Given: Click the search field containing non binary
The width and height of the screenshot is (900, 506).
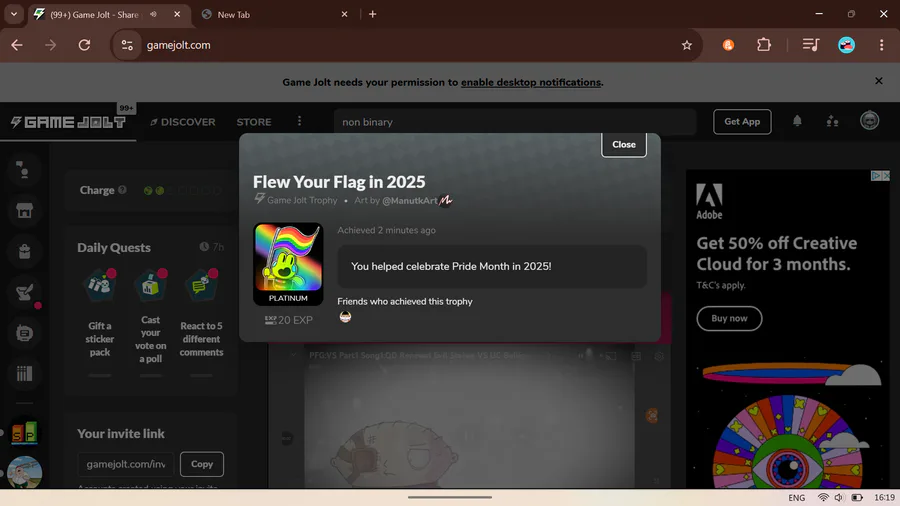Looking at the screenshot, I should (515, 122).
